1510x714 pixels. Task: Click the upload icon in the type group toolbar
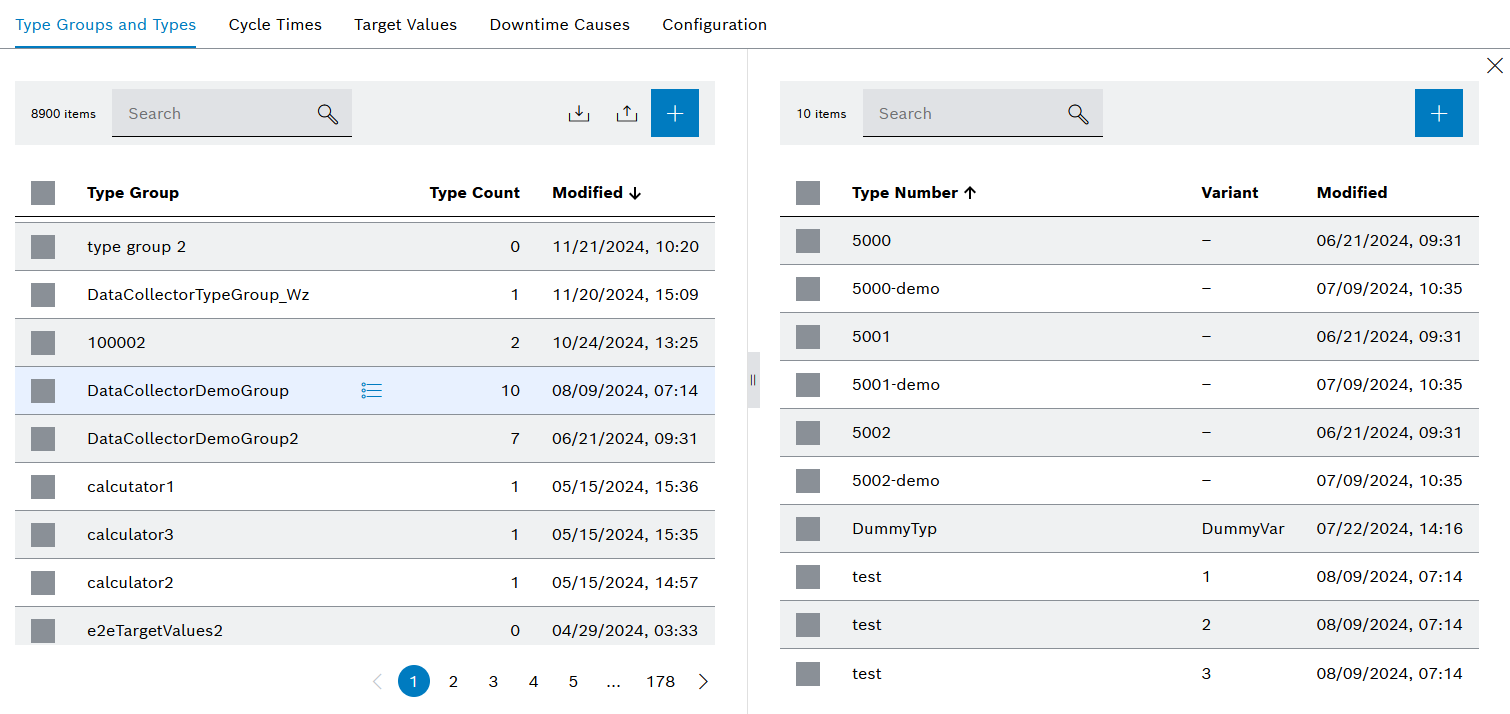pyautogui.click(x=627, y=114)
